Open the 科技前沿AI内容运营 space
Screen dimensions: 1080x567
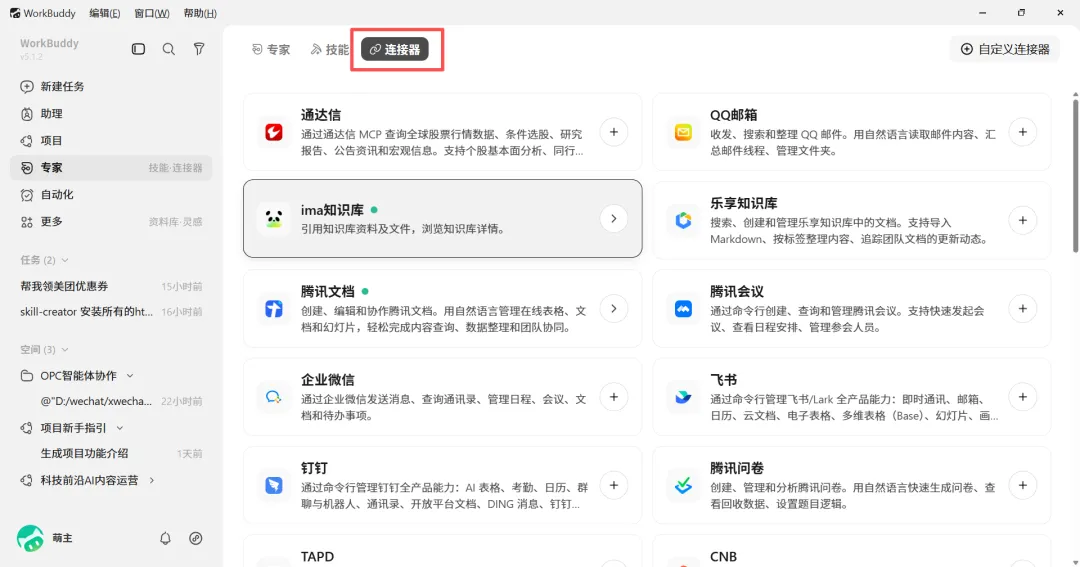pyautogui.click(x=89, y=480)
